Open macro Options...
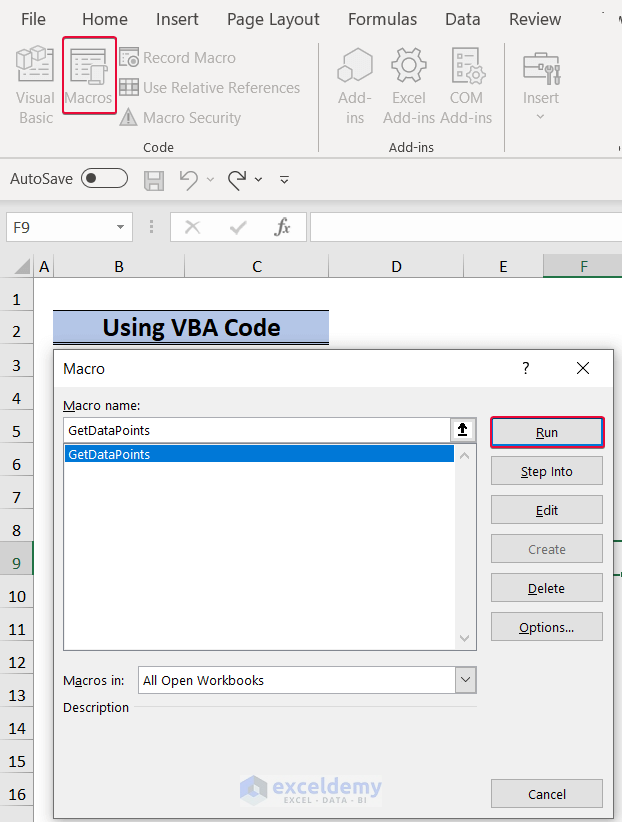 point(547,627)
